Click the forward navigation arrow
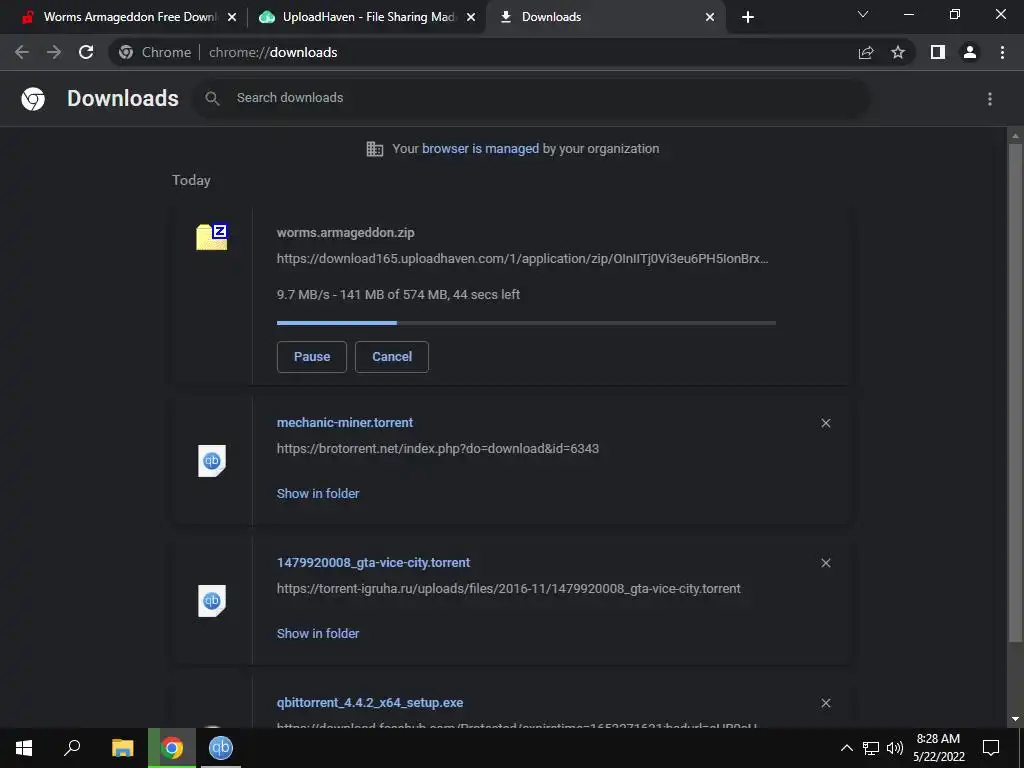 point(54,52)
